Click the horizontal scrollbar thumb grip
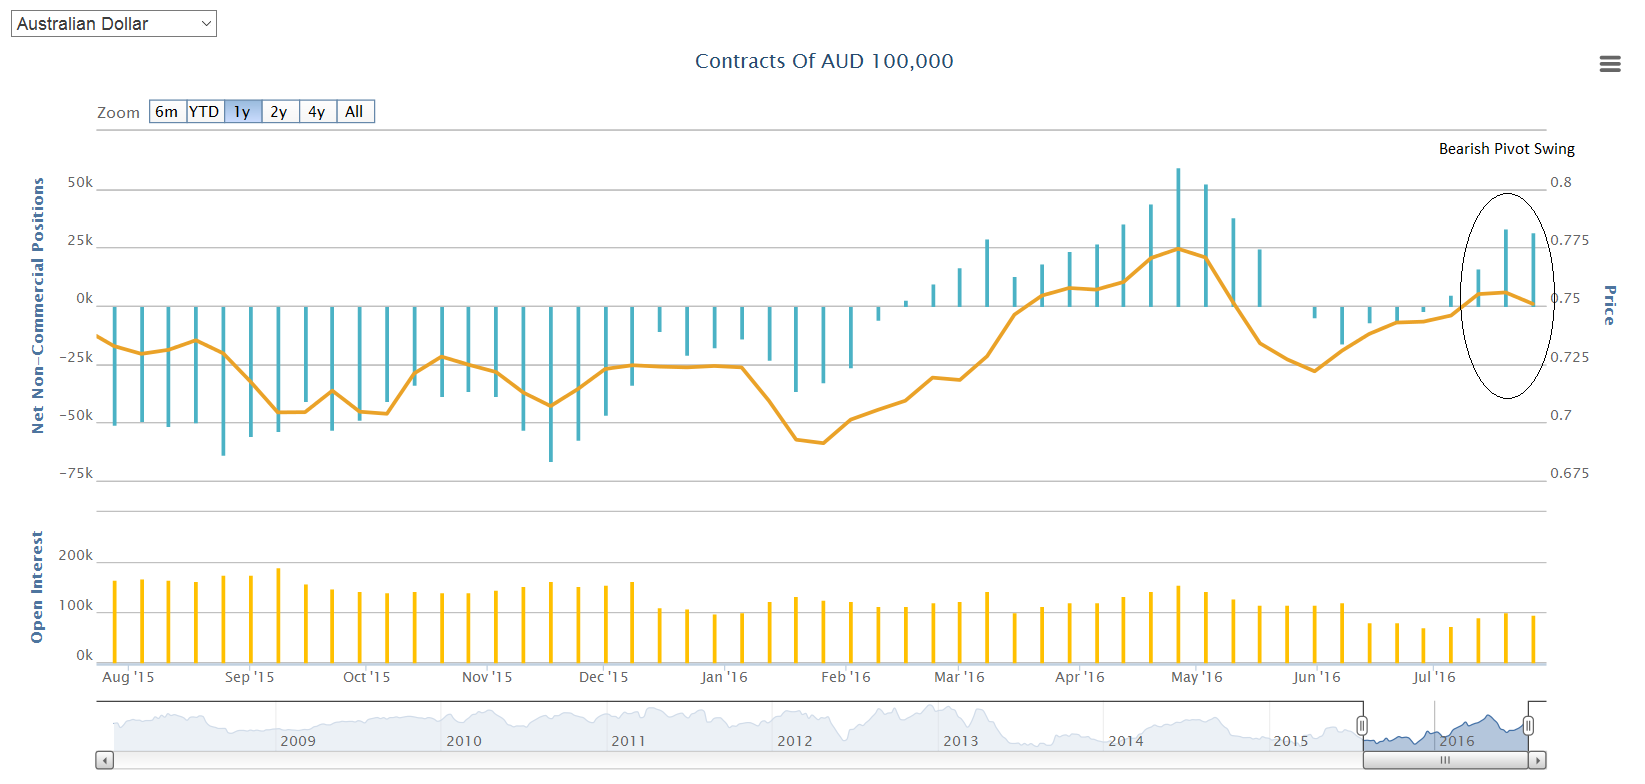 [x=1445, y=760]
